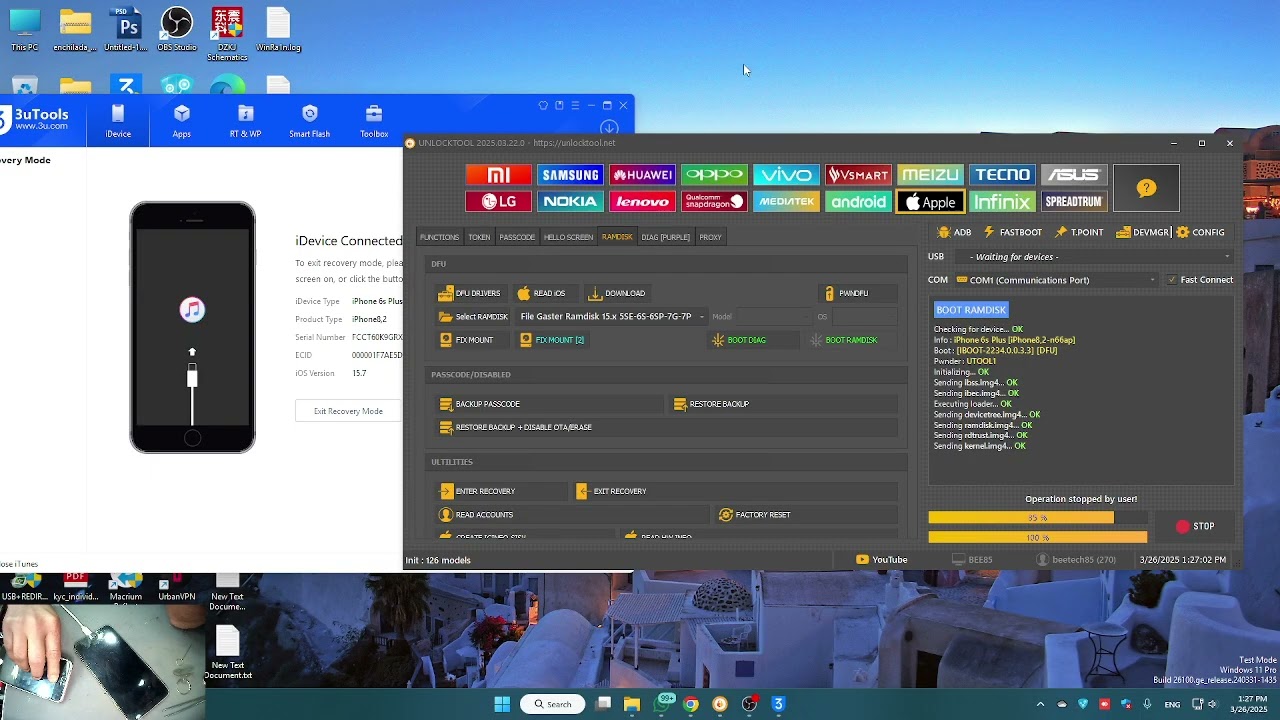This screenshot has width=1280, height=720.
Task: Open FASTBOOT tool in UnlockTool
Action: click(1012, 232)
